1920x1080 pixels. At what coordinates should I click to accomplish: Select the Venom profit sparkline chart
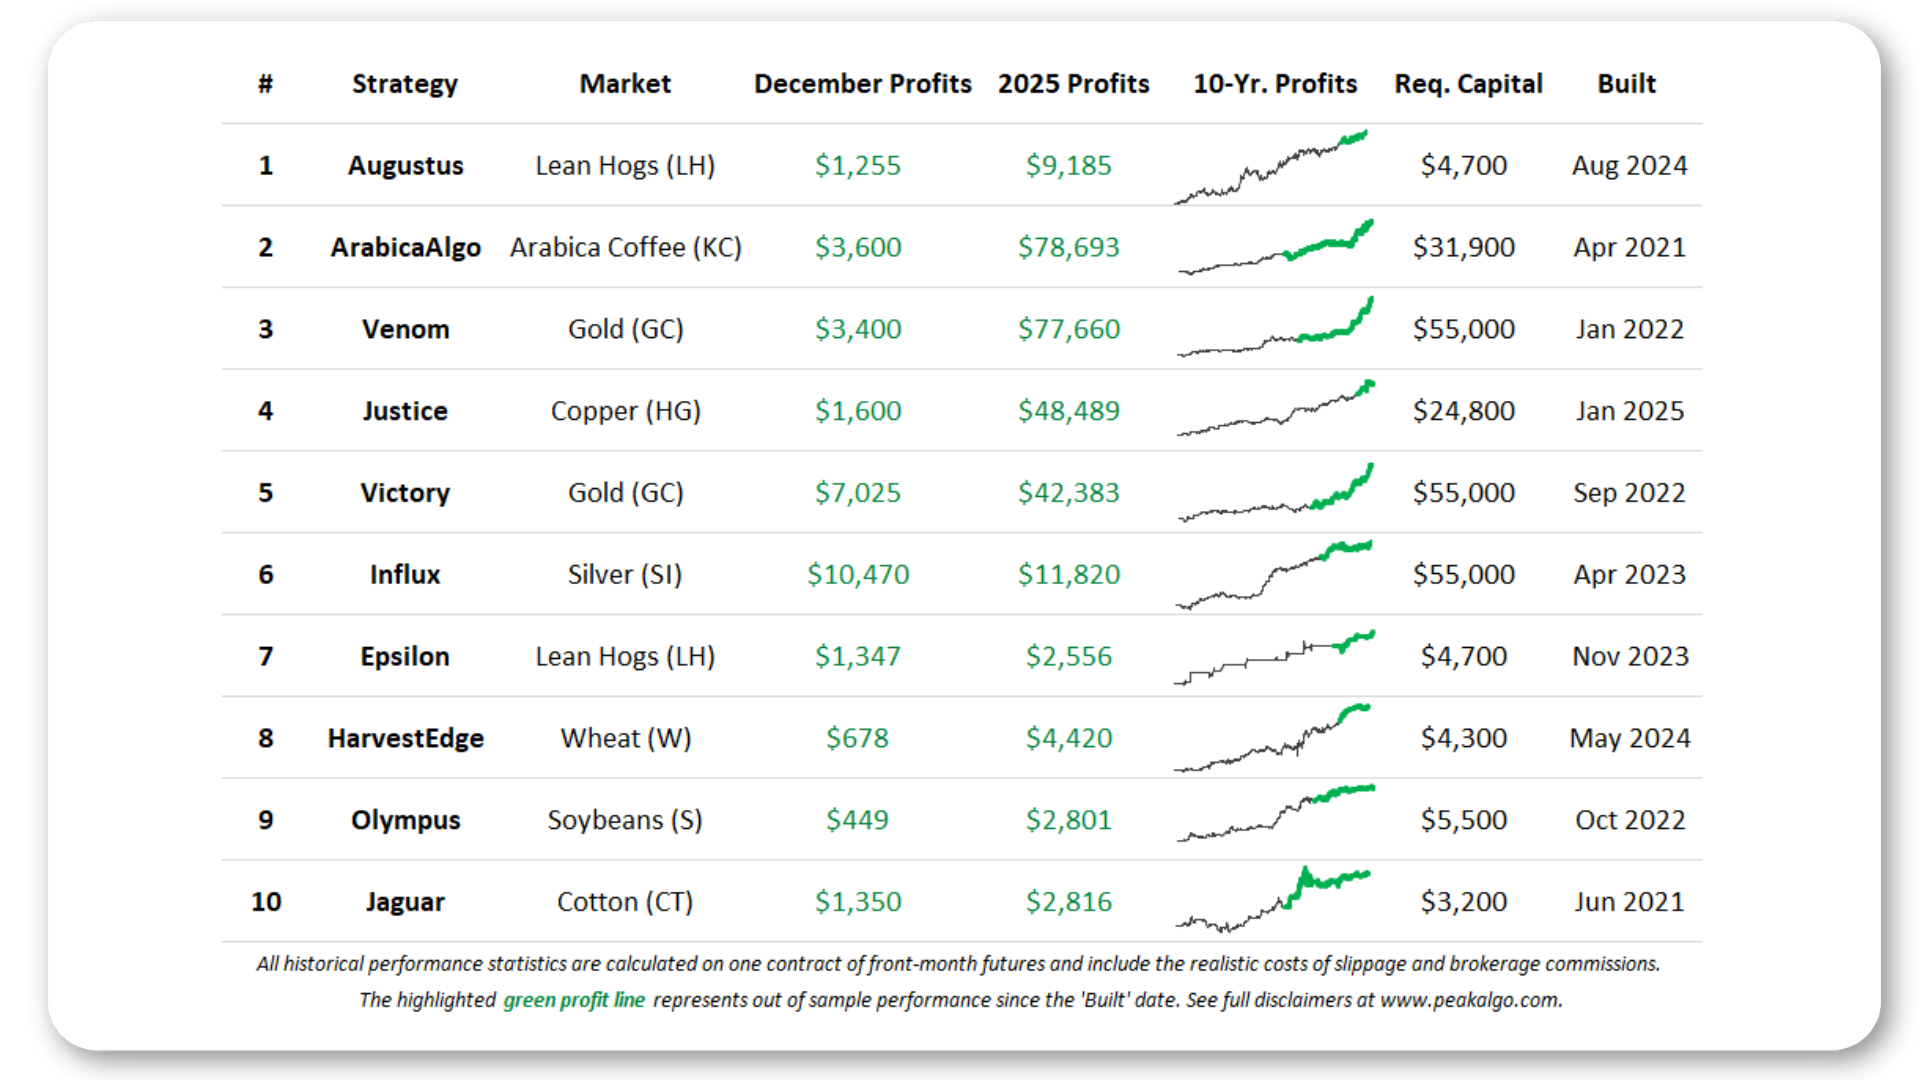coord(1275,326)
